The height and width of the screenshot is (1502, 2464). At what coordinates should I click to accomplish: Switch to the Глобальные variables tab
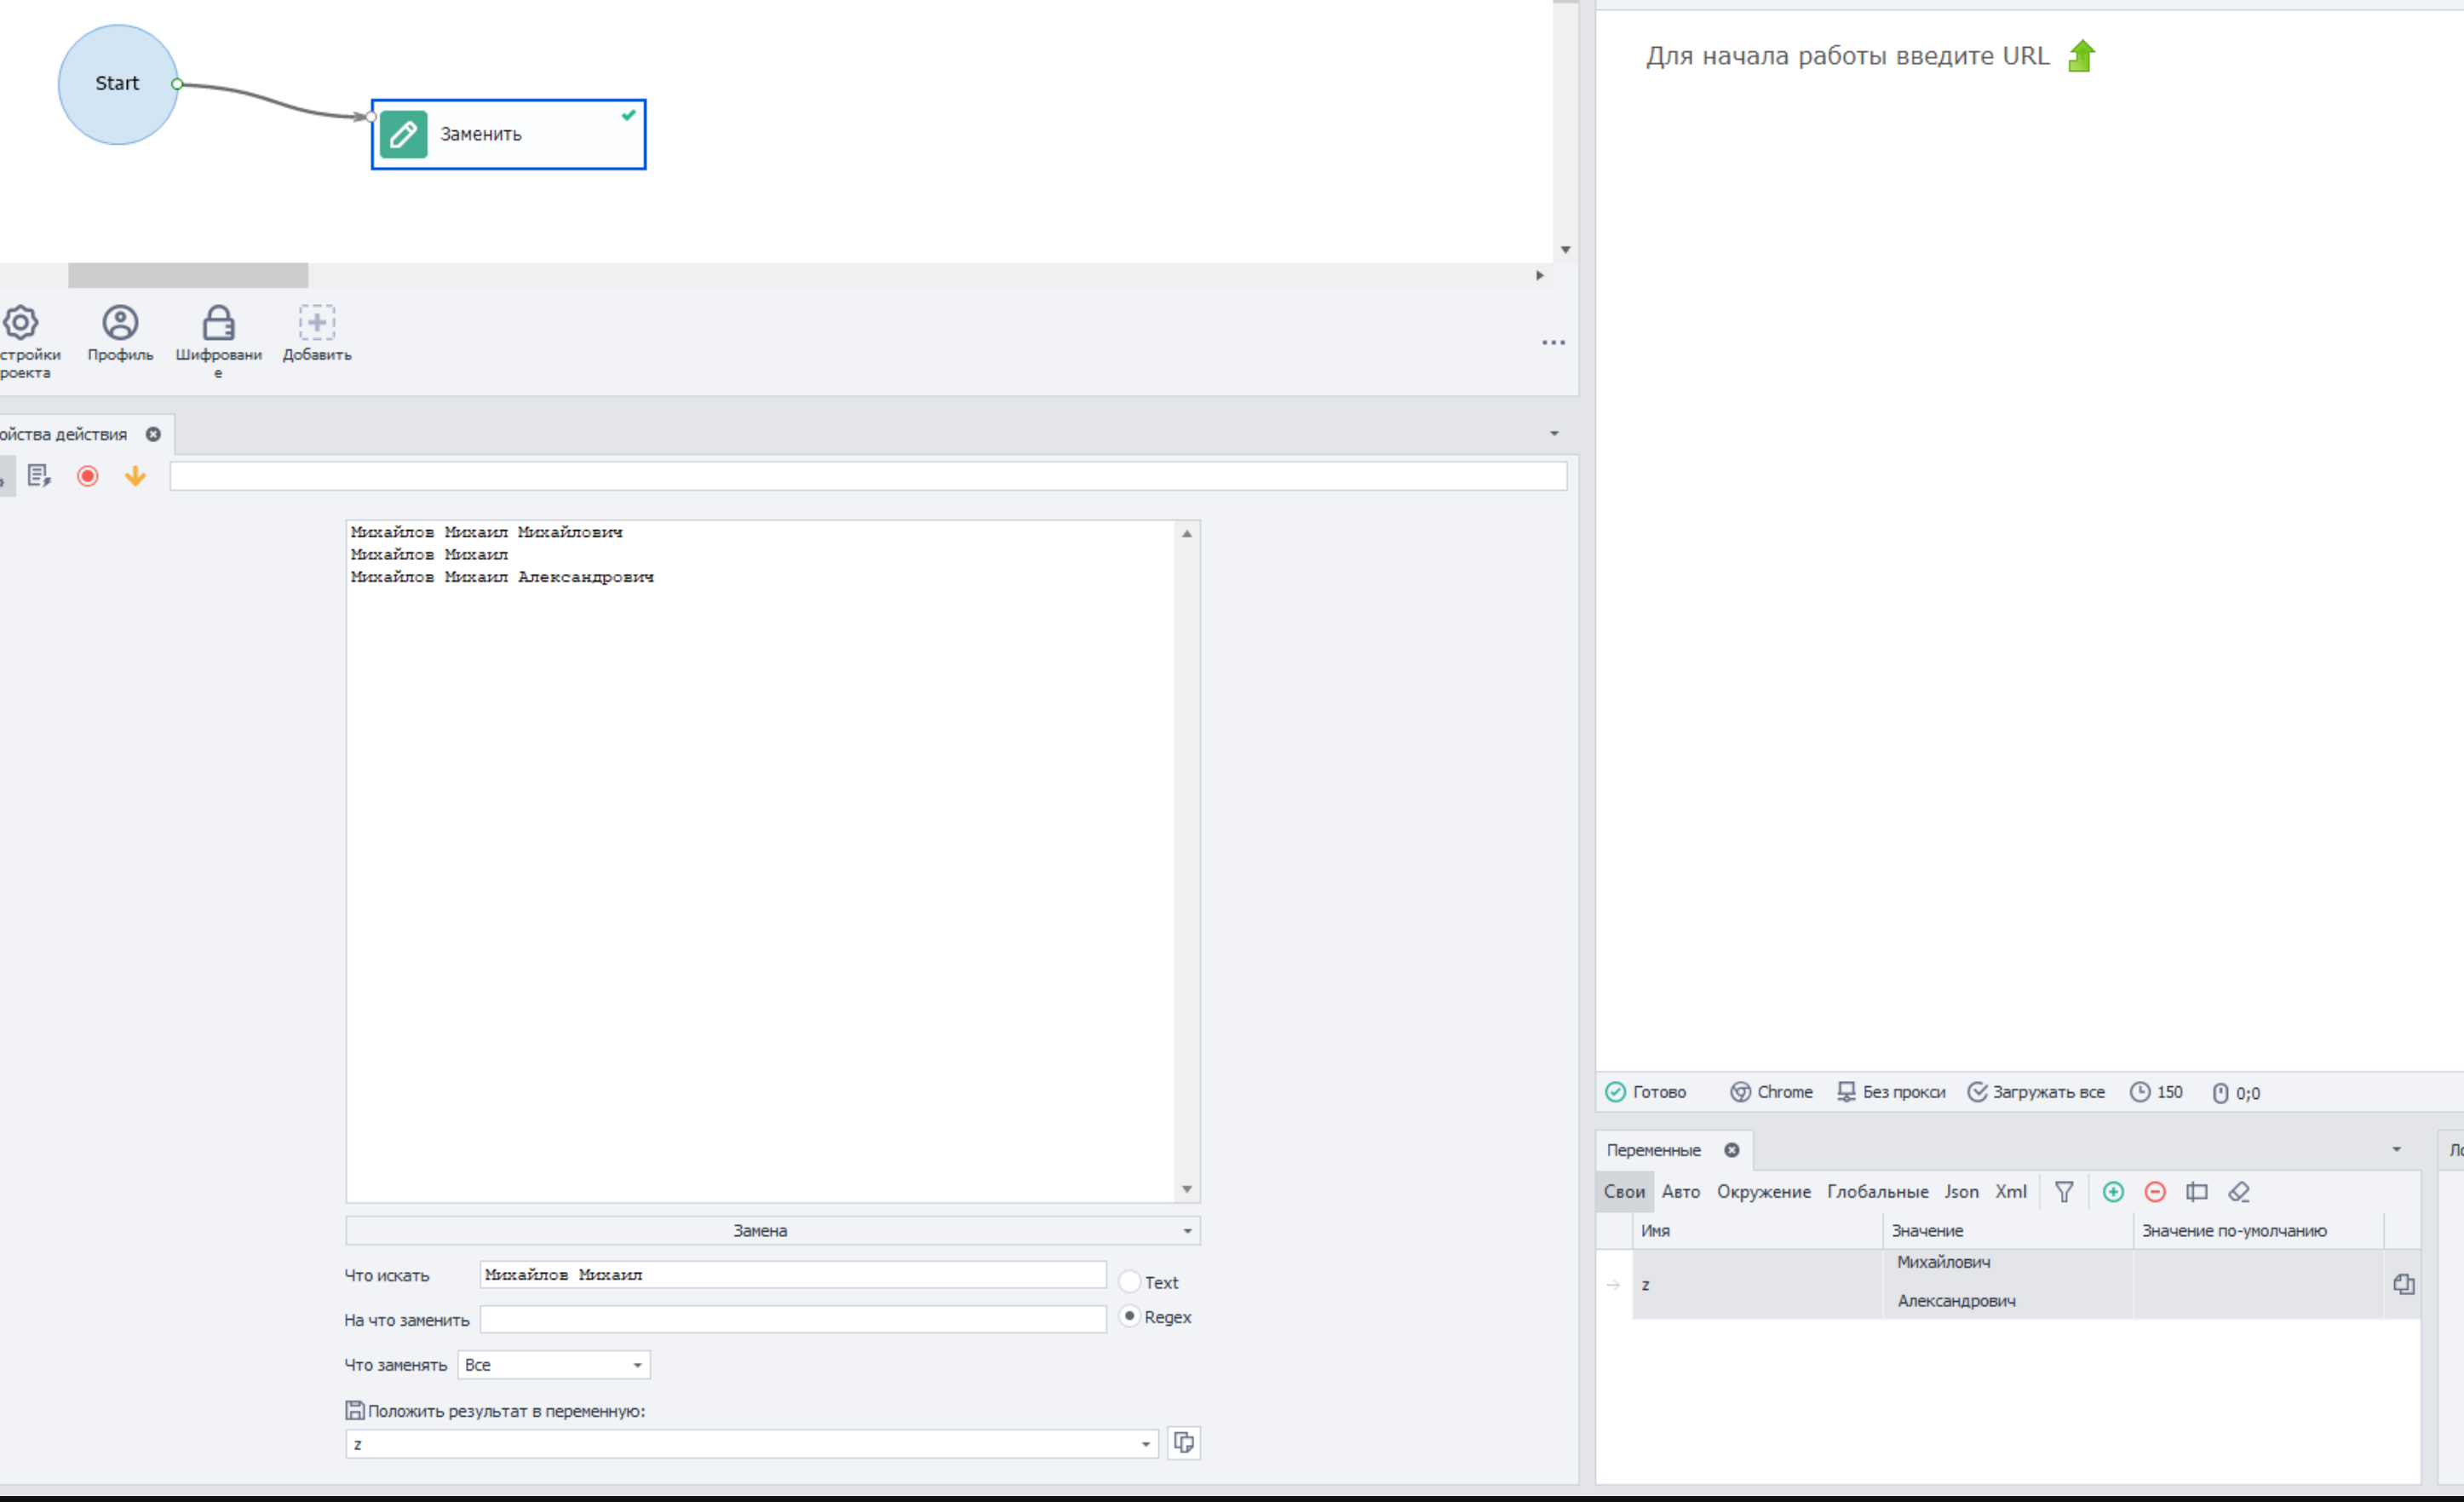click(1877, 1192)
